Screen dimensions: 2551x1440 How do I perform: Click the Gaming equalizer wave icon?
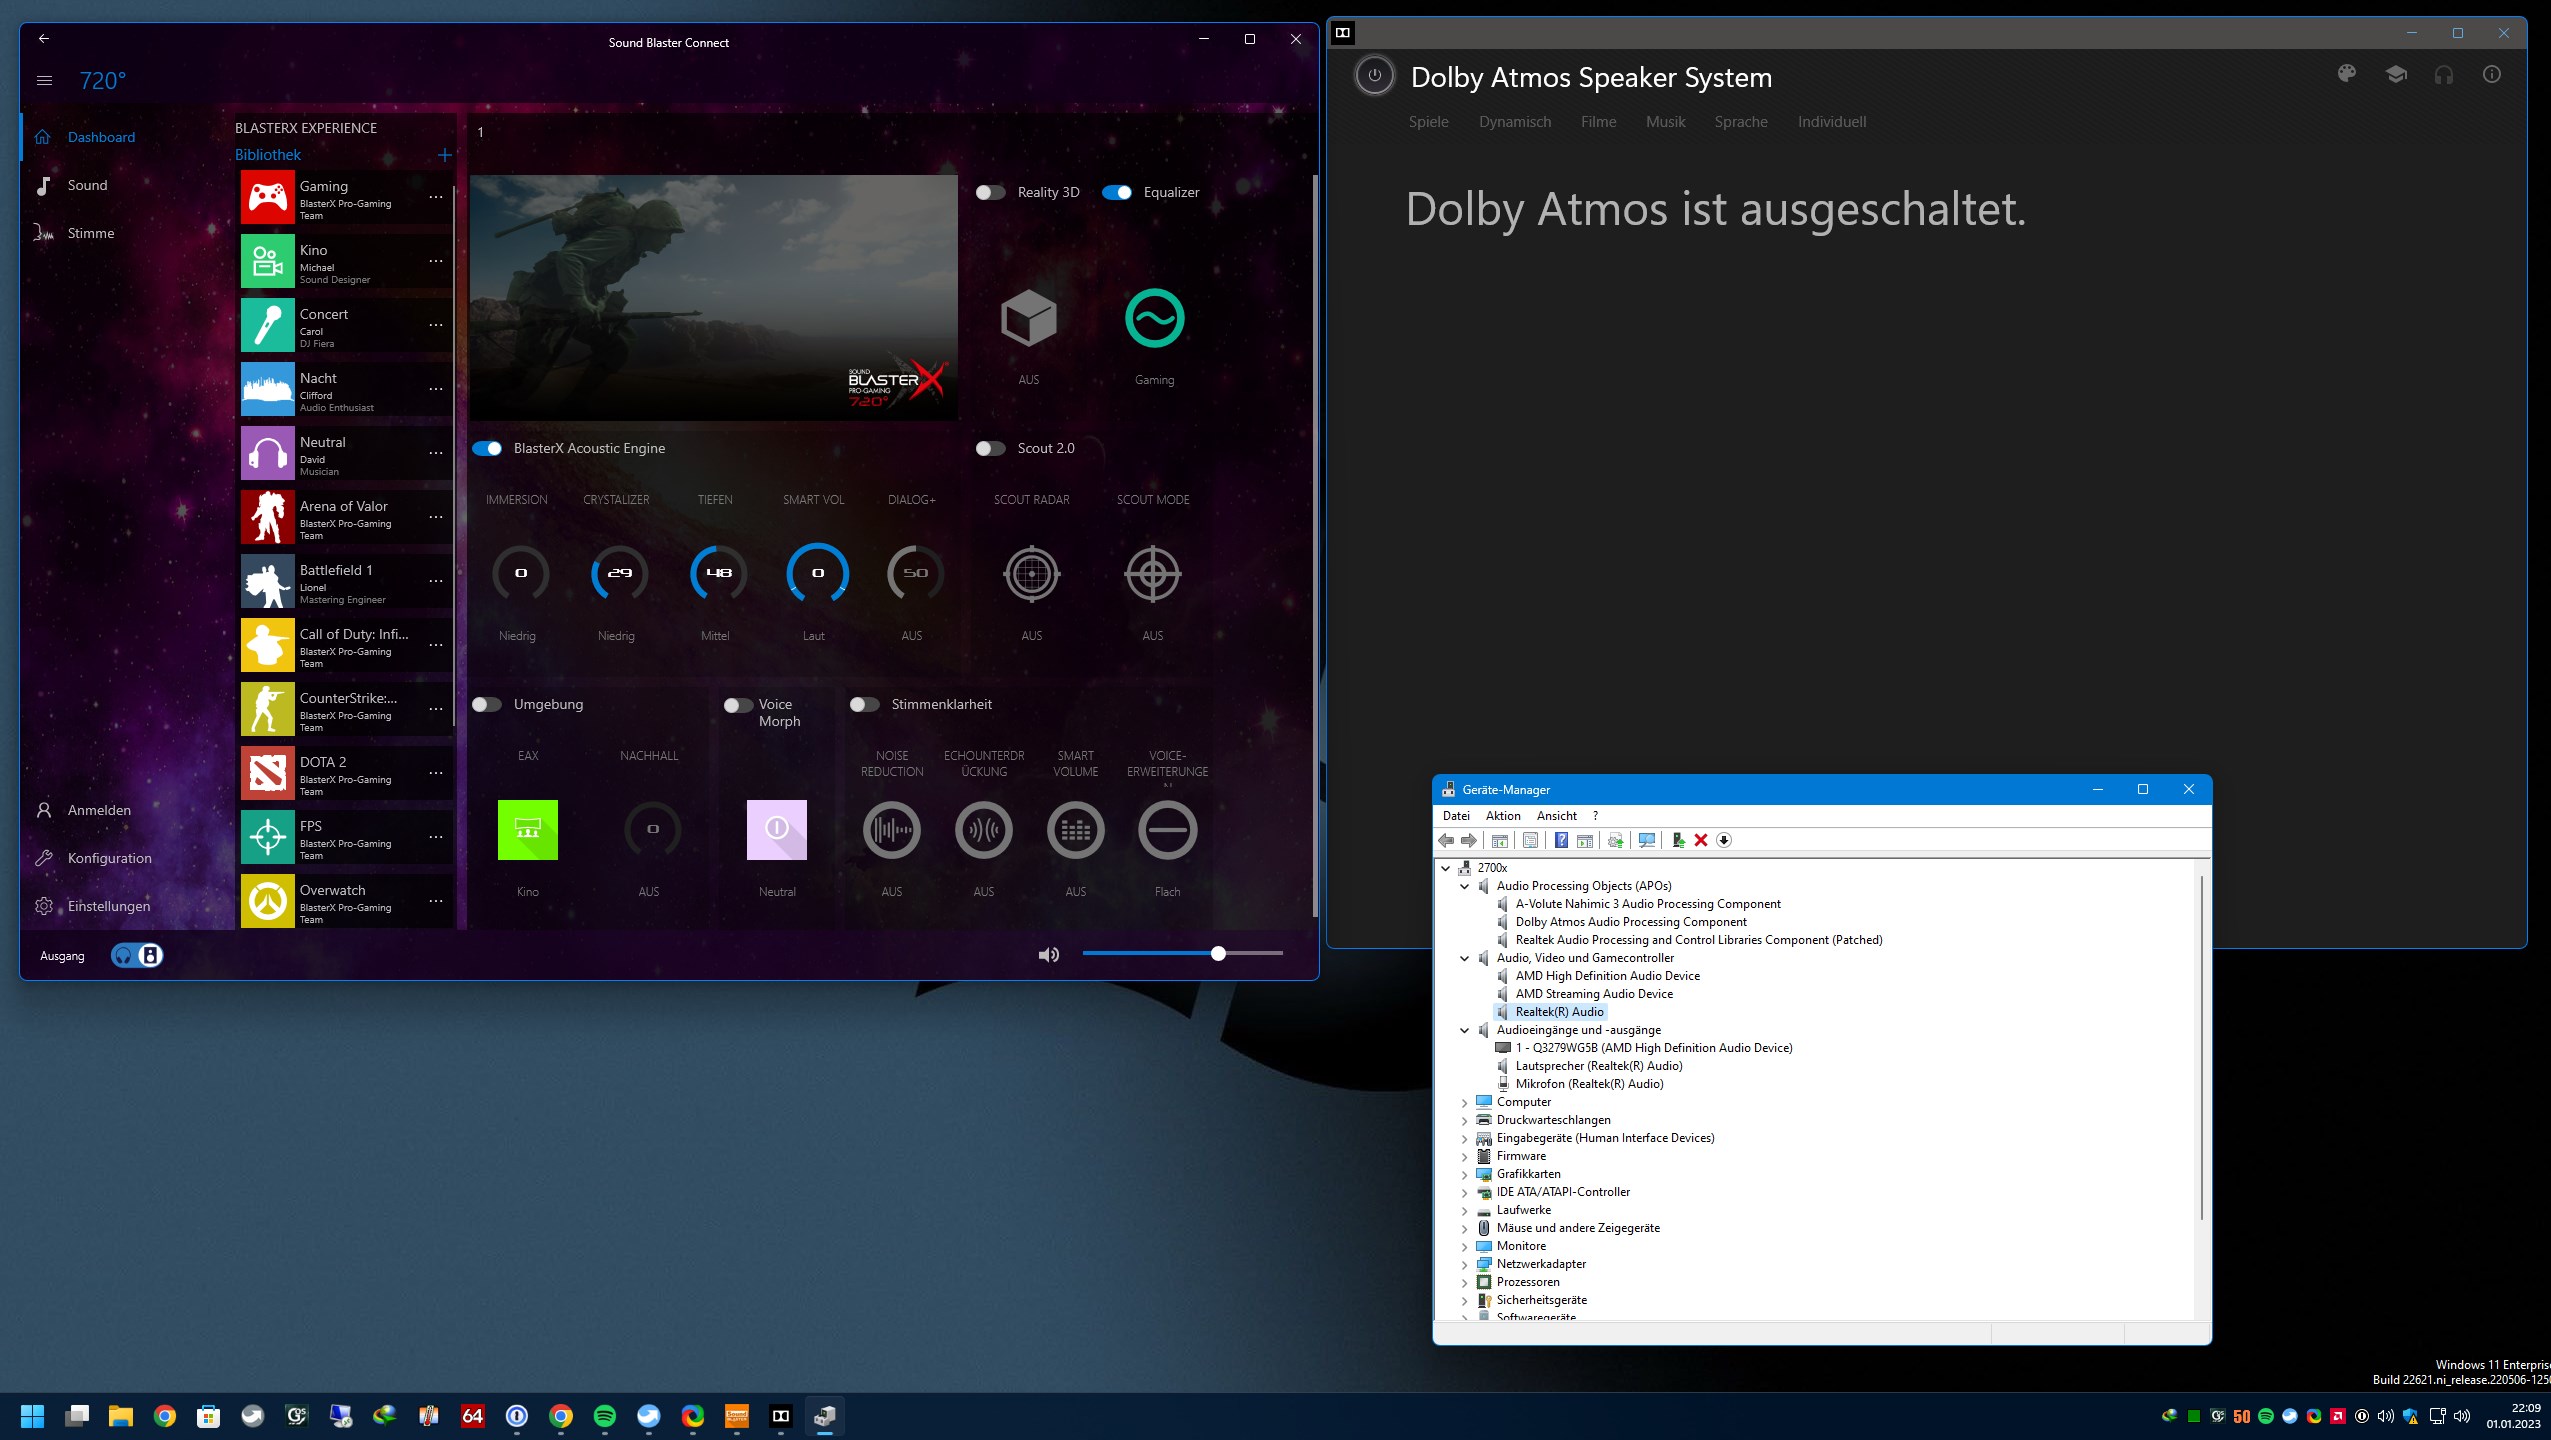(1154, 319)
